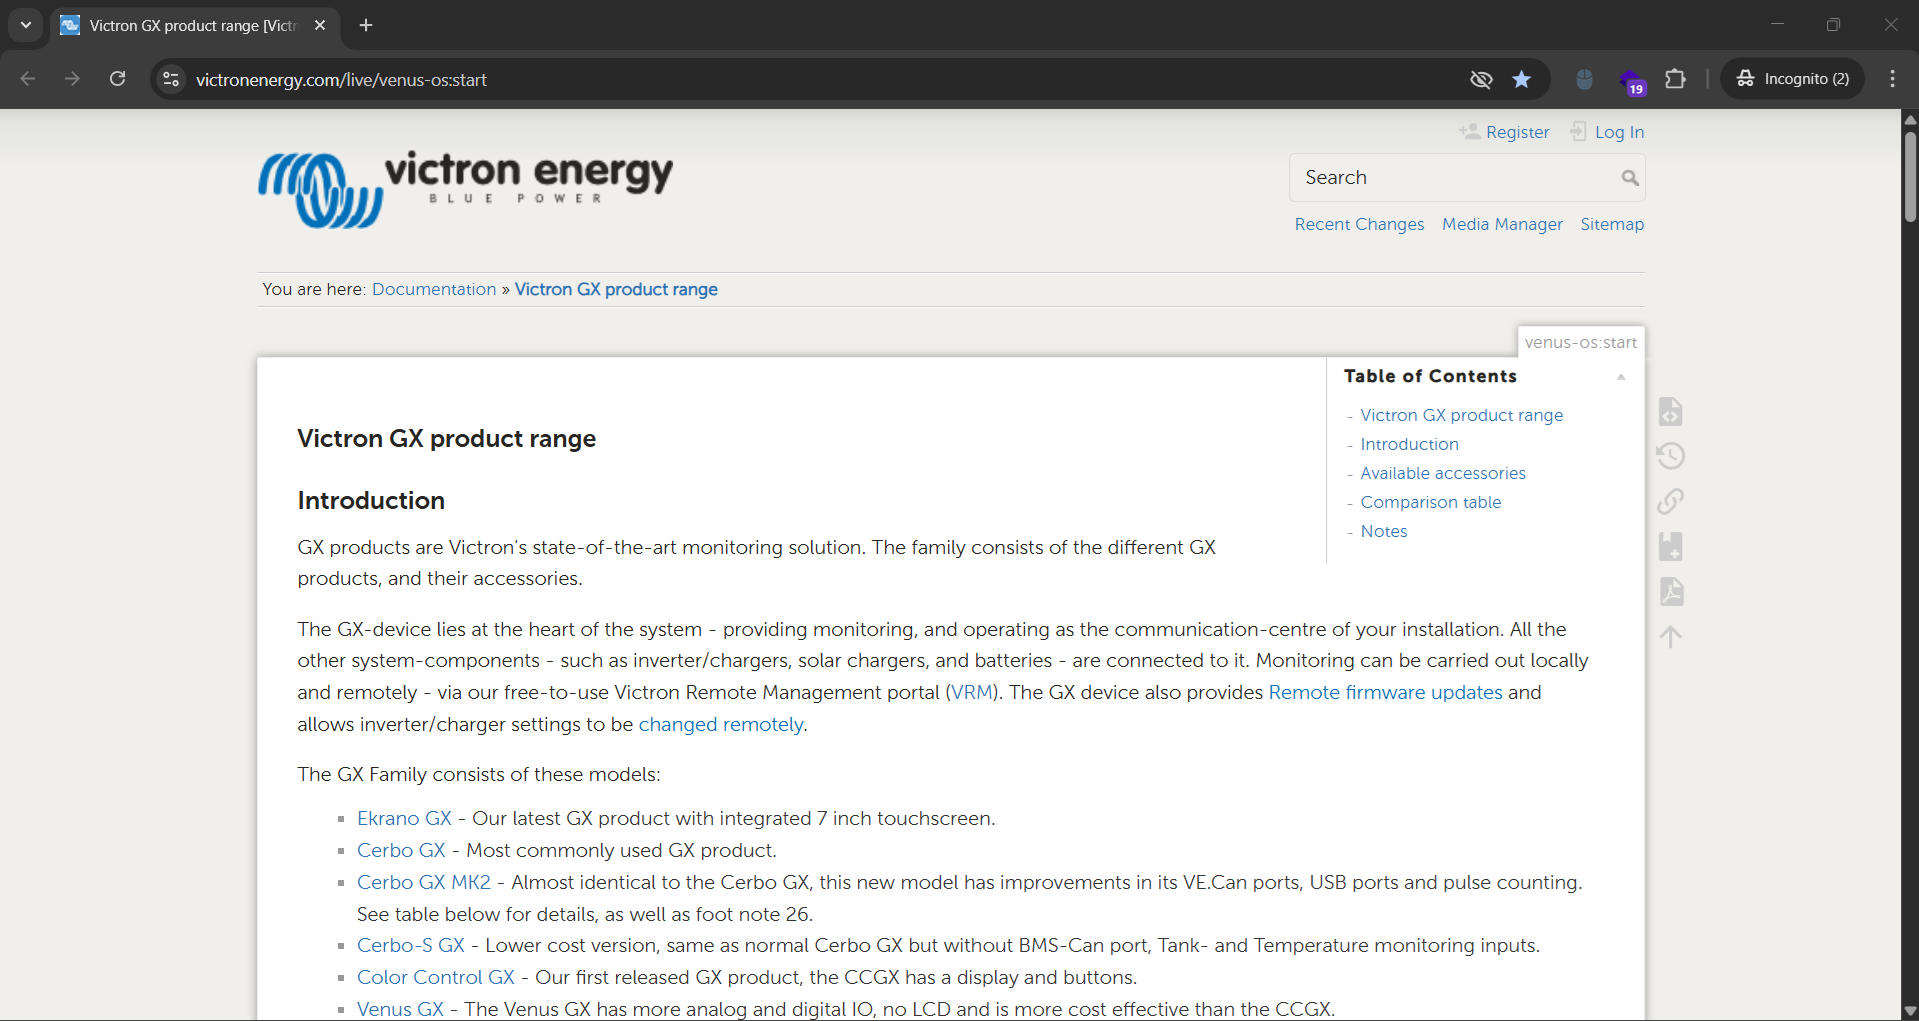This screenshot has height=1021, width=1919.
Task: Export page as PDF icon
Action: (1671, 591)
